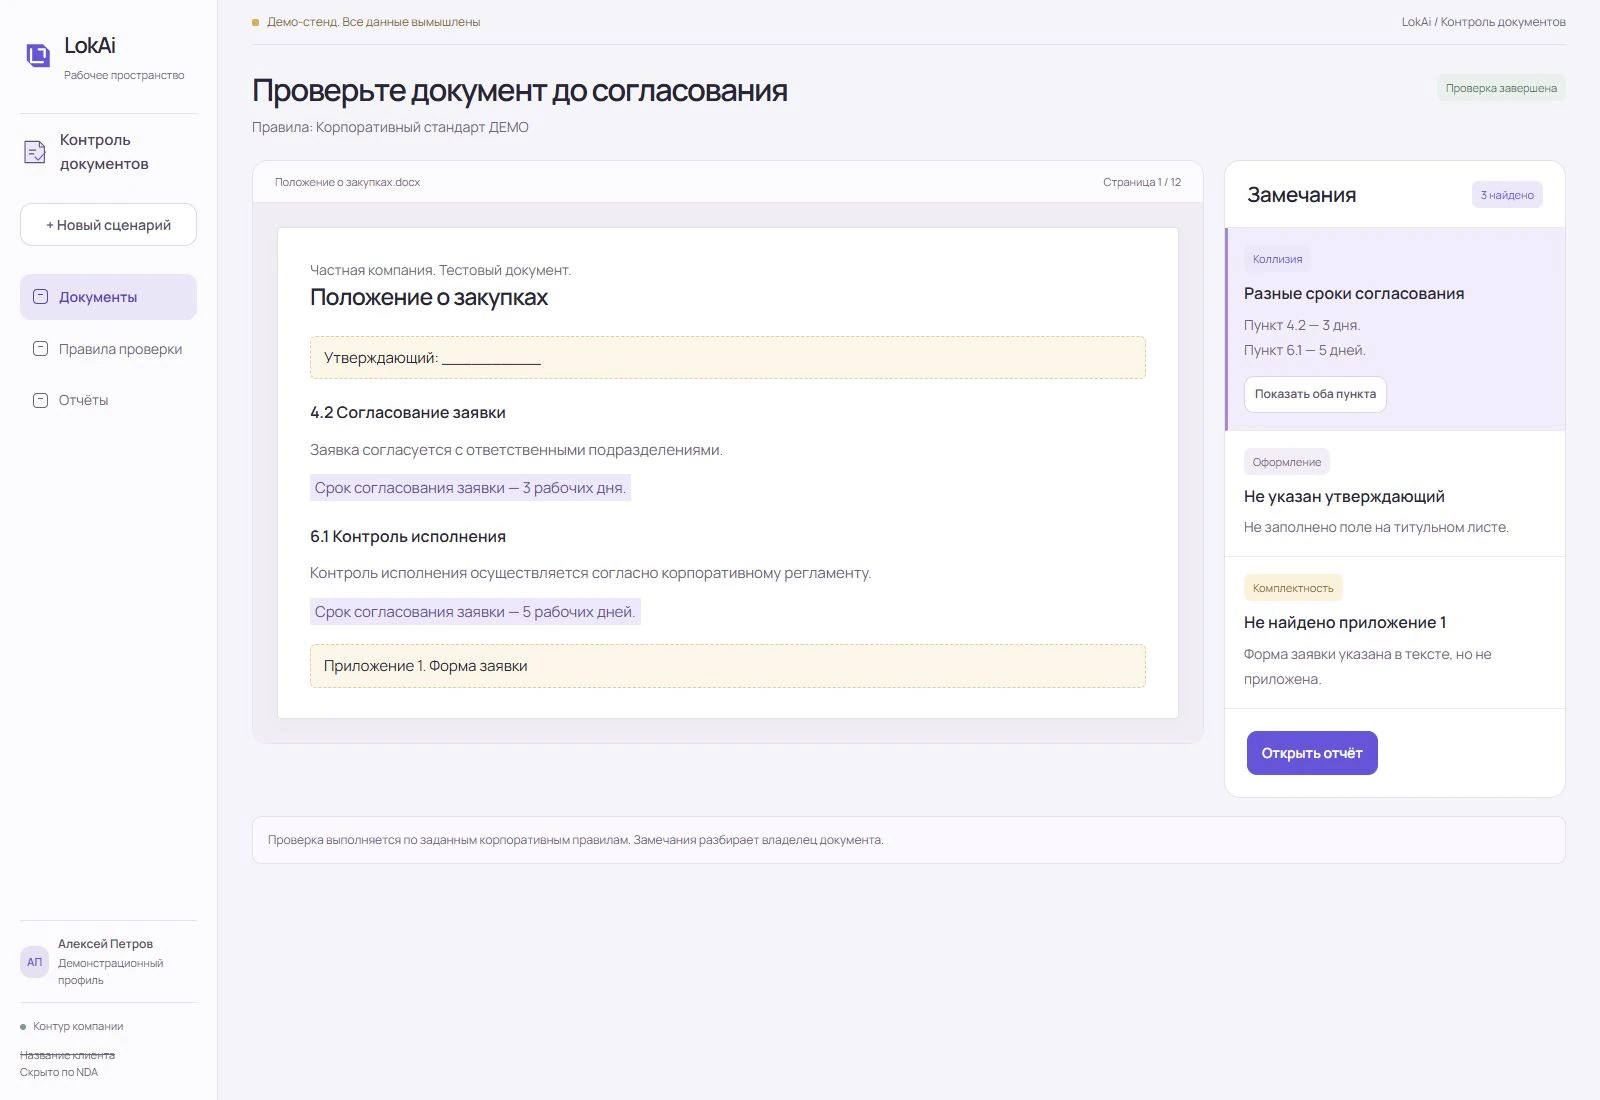Open the Документы section
The image size is (1600, 1100).
[x=108, y=297]
